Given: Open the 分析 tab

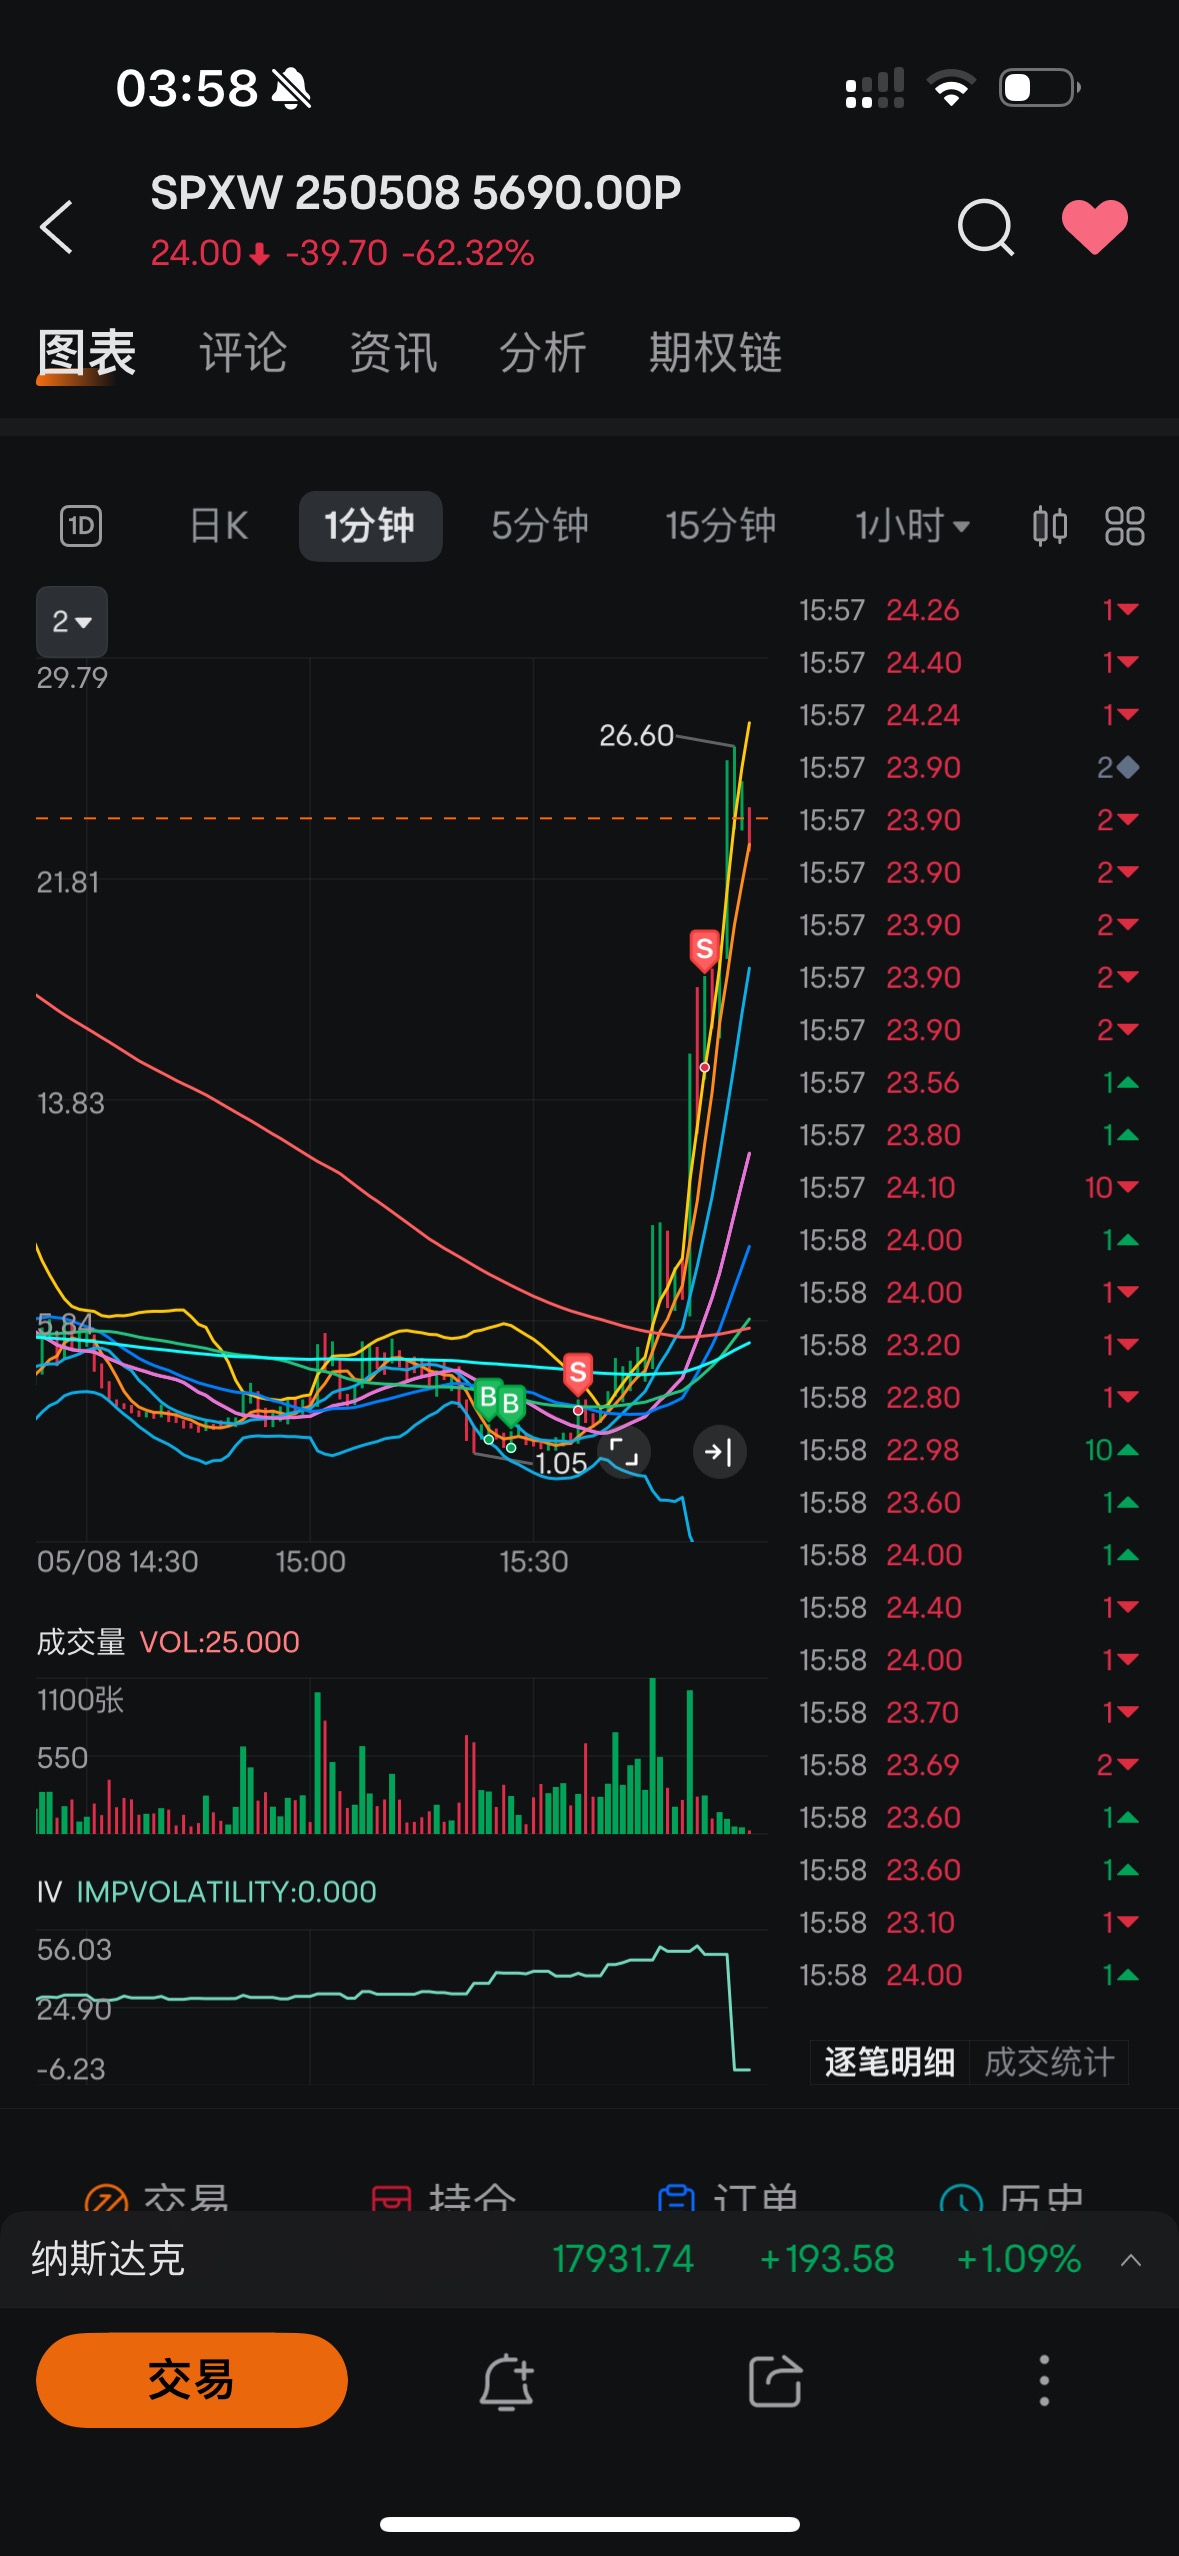Looking at the screenshot, I should (543, 353).
